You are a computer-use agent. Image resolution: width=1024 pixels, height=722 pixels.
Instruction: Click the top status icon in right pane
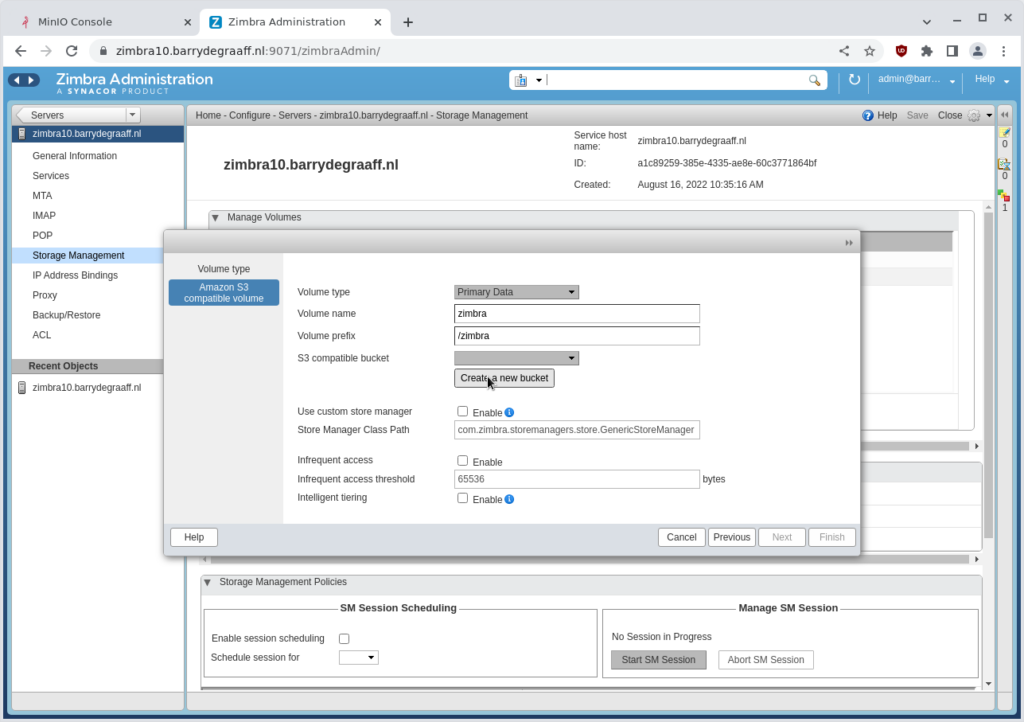[x=1004, y=132]
